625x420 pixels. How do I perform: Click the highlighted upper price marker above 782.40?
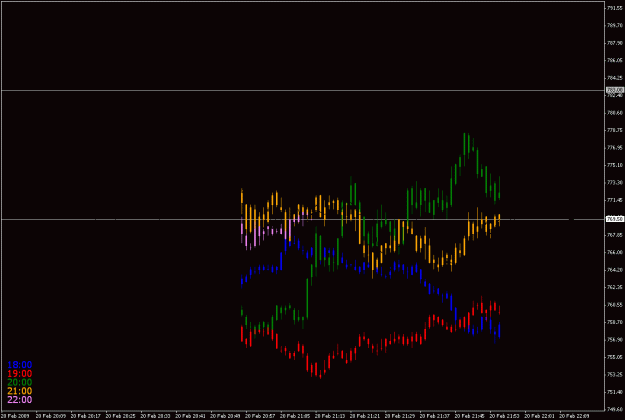pyautogui.click(x=615, y=90)
